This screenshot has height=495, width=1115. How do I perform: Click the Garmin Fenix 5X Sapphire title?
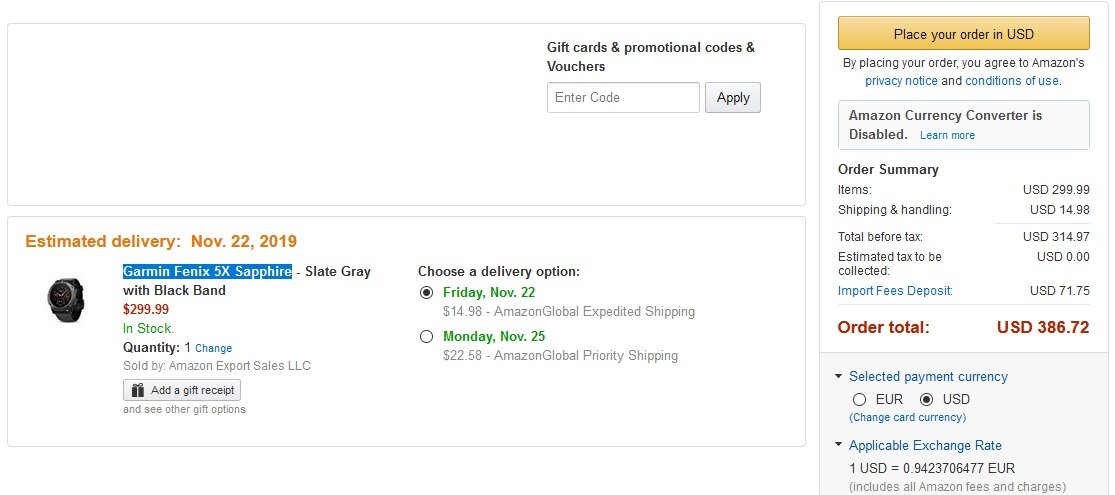point(207,272)
